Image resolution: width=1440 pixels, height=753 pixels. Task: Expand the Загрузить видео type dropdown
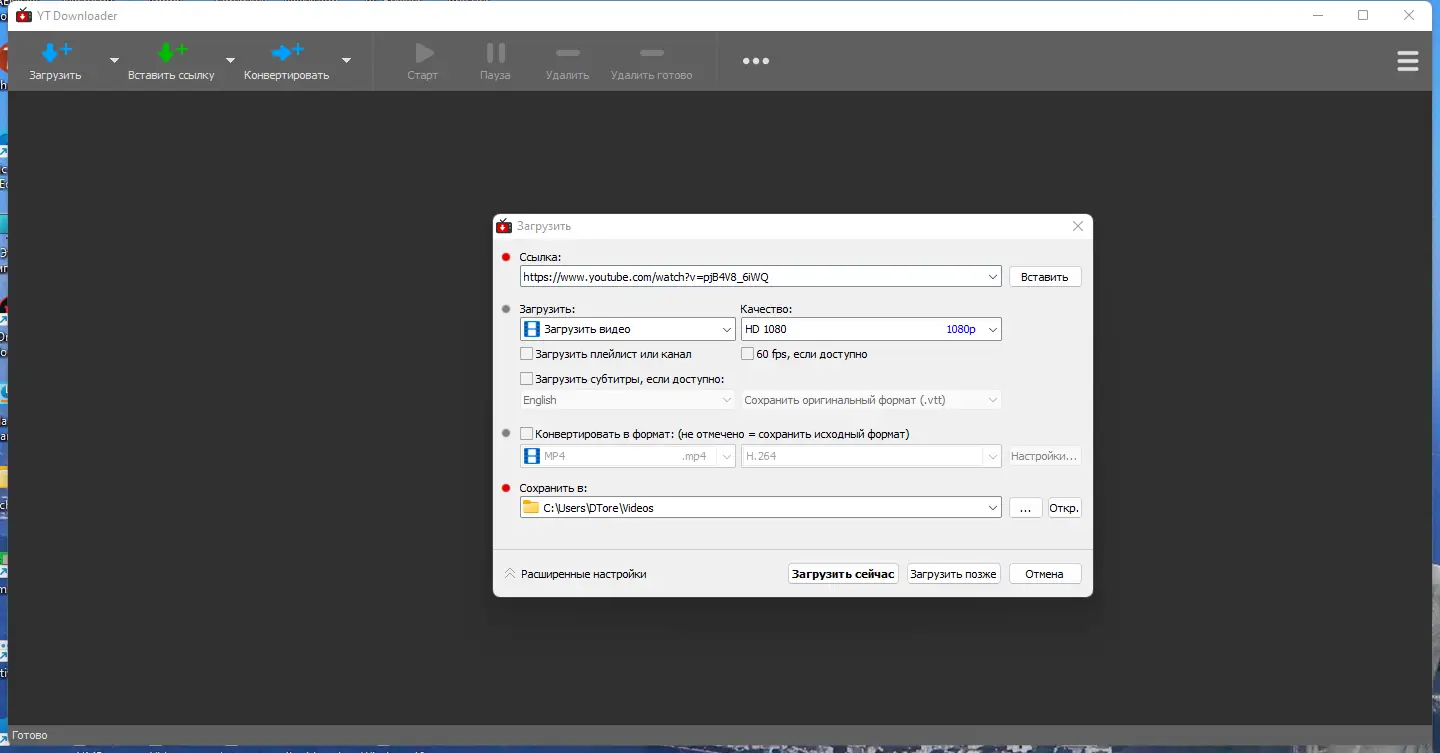click(x=628, y=329)
